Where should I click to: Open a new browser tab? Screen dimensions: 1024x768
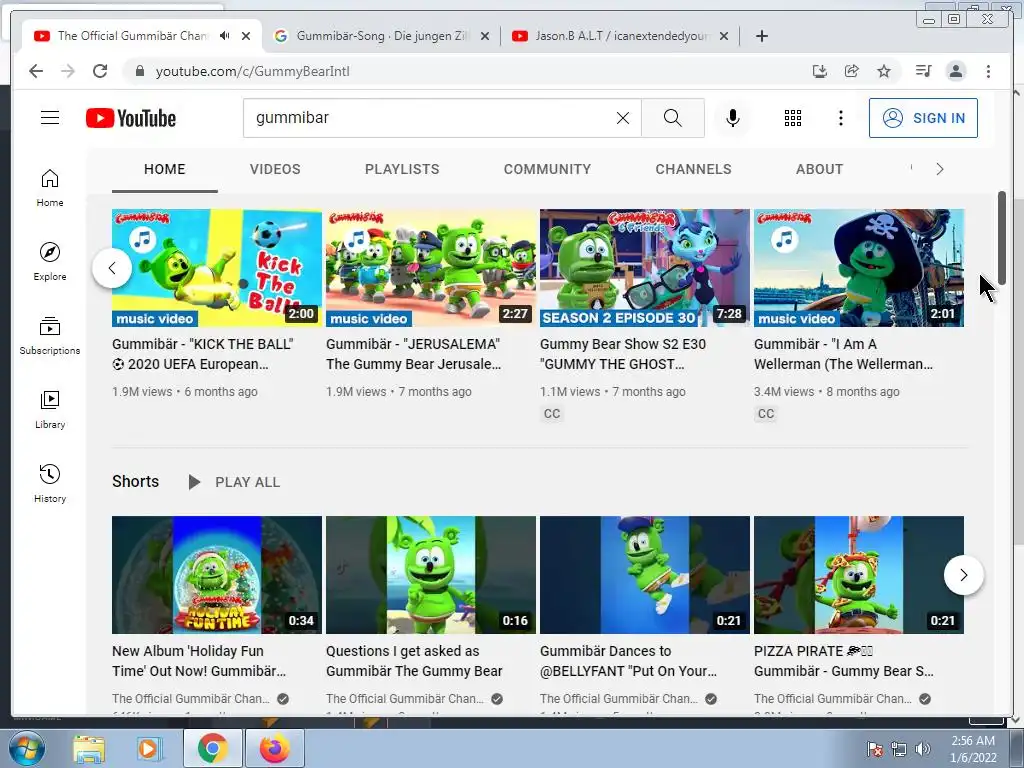(x=761, y=36)
